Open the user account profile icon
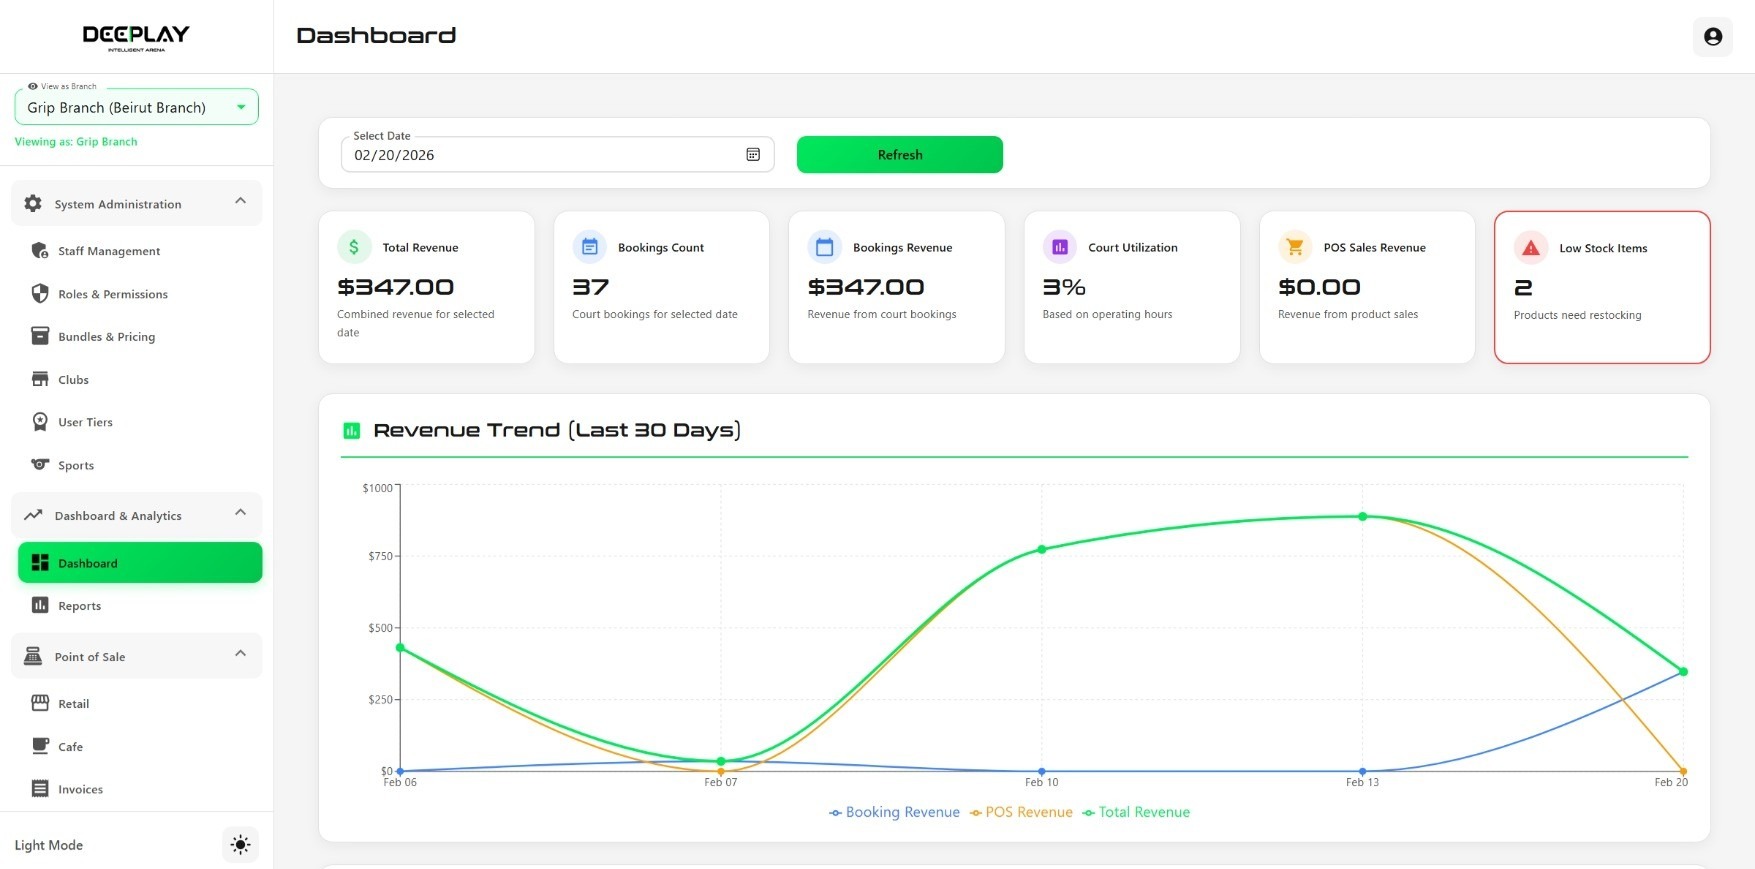This screenshot has height=869, width=1755. (x=1712, y=36)
